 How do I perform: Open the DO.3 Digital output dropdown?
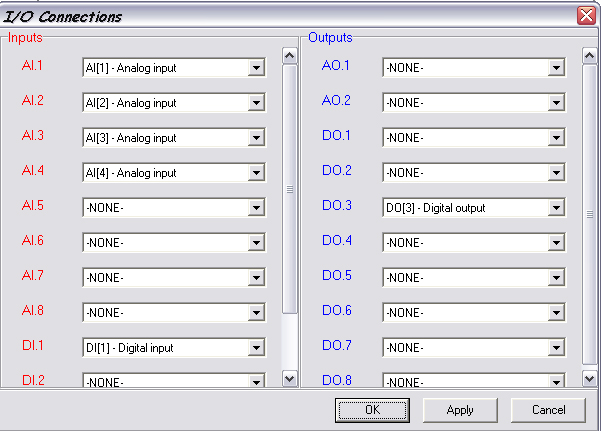click(x=474, y=208)
